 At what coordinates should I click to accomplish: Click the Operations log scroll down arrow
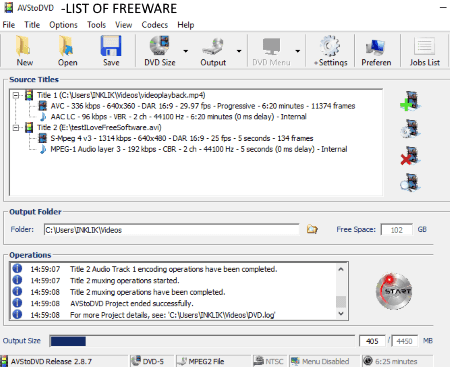point(341,314)
